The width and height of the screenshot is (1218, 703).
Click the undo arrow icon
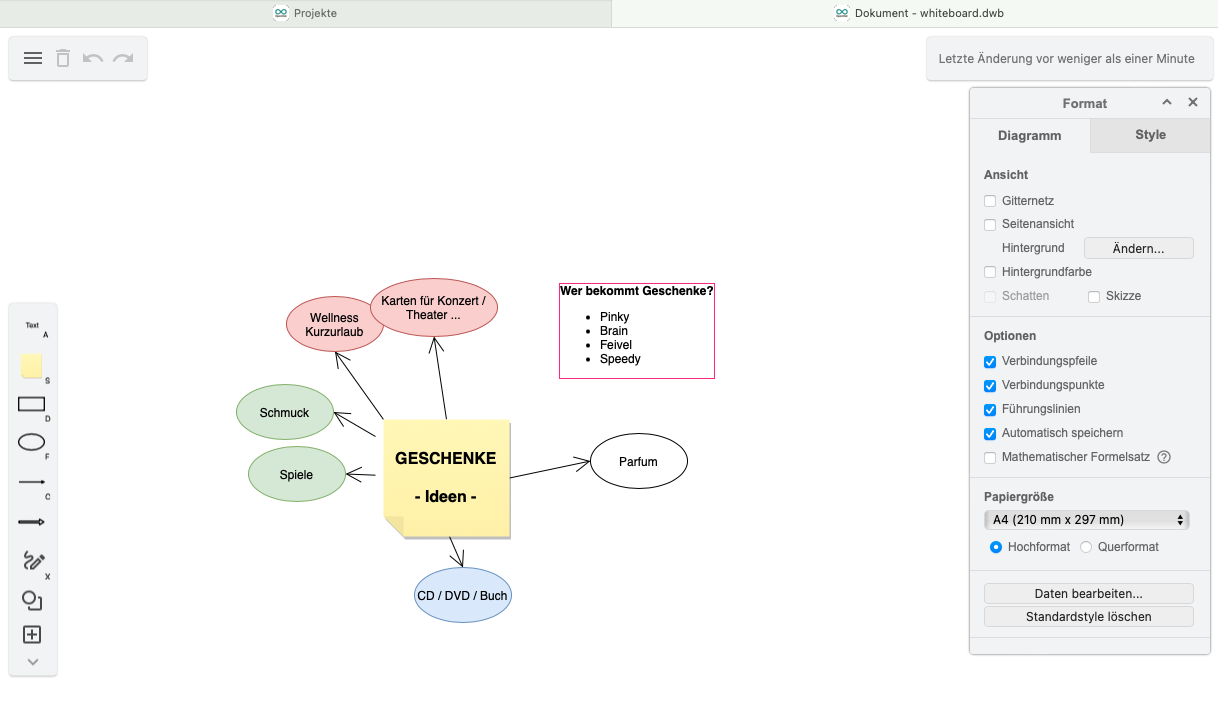(93, 58)
